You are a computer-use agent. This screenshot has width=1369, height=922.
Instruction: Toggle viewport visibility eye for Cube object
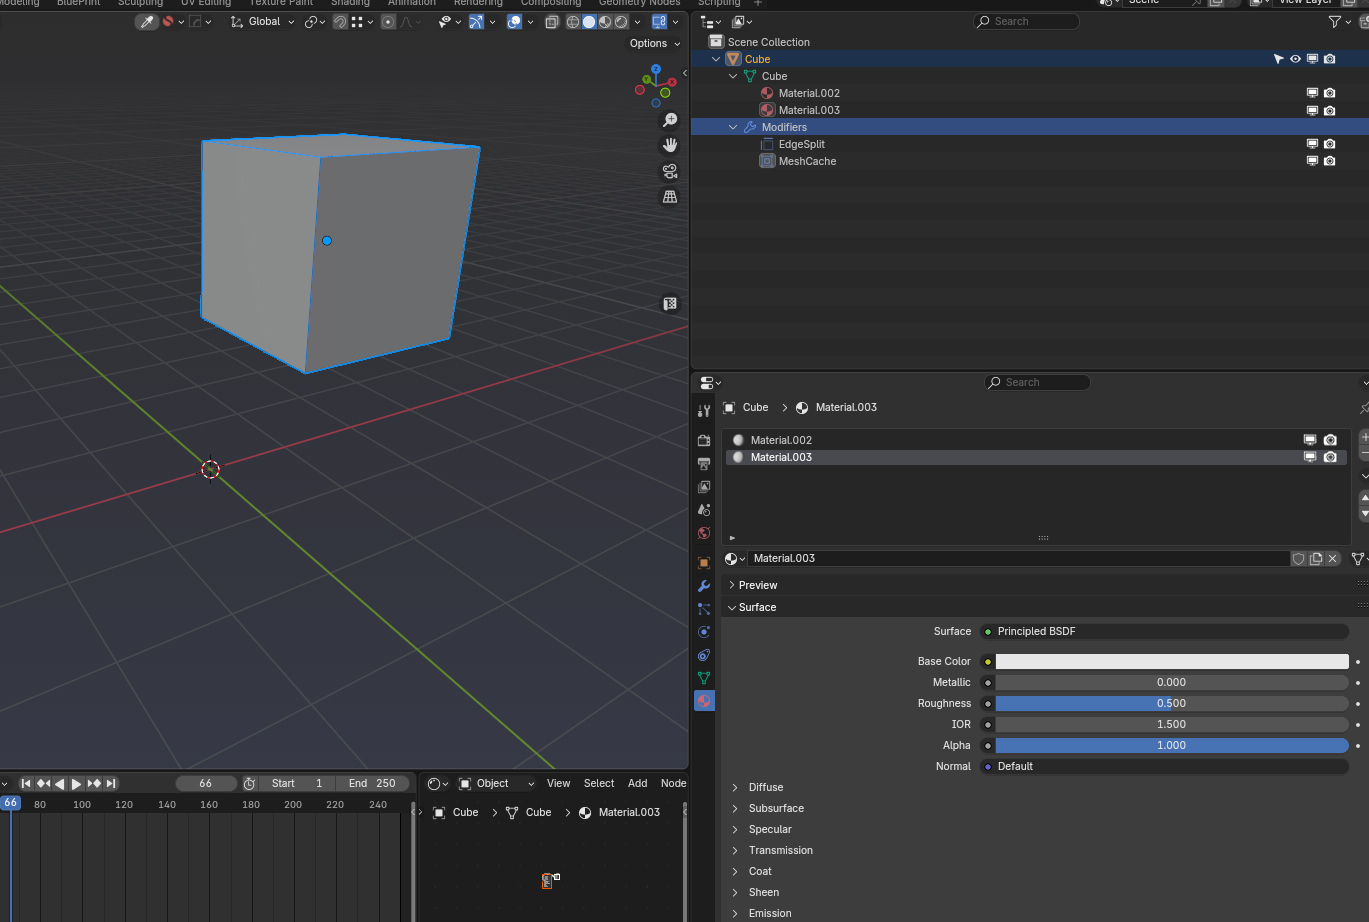tap(1295, 59)
